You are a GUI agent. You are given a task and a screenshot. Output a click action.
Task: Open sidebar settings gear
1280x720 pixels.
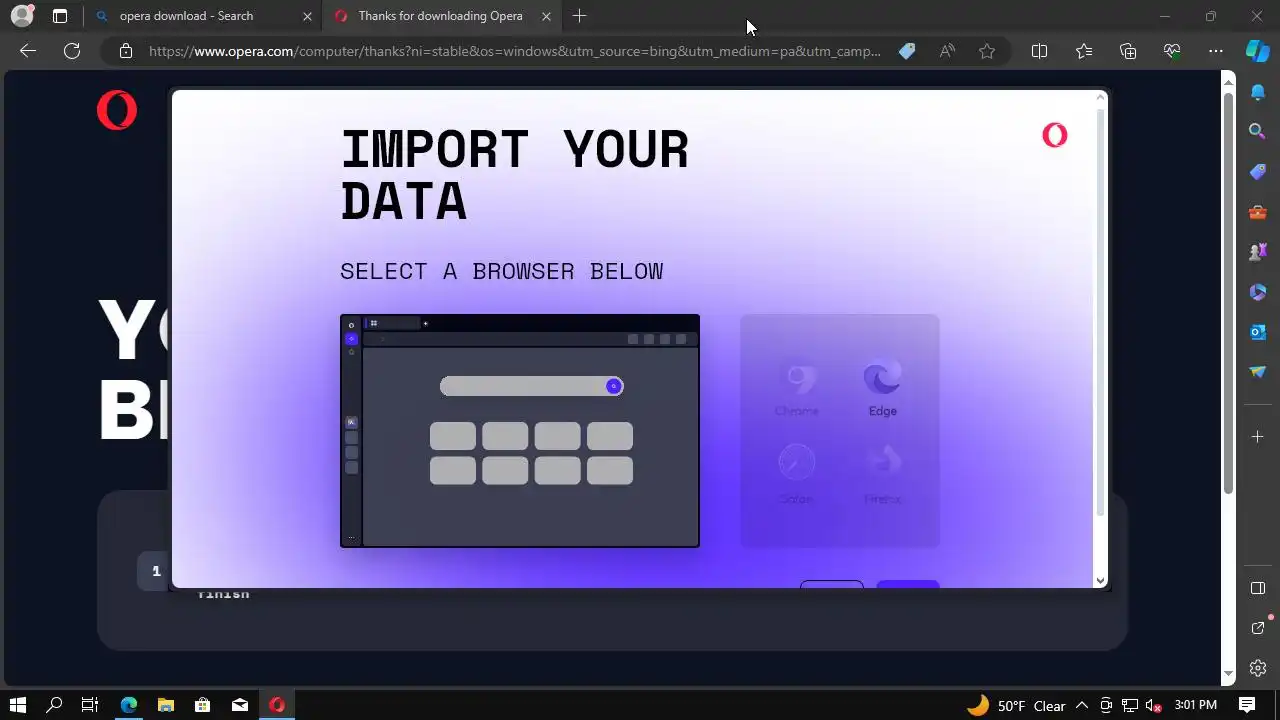1258,668
